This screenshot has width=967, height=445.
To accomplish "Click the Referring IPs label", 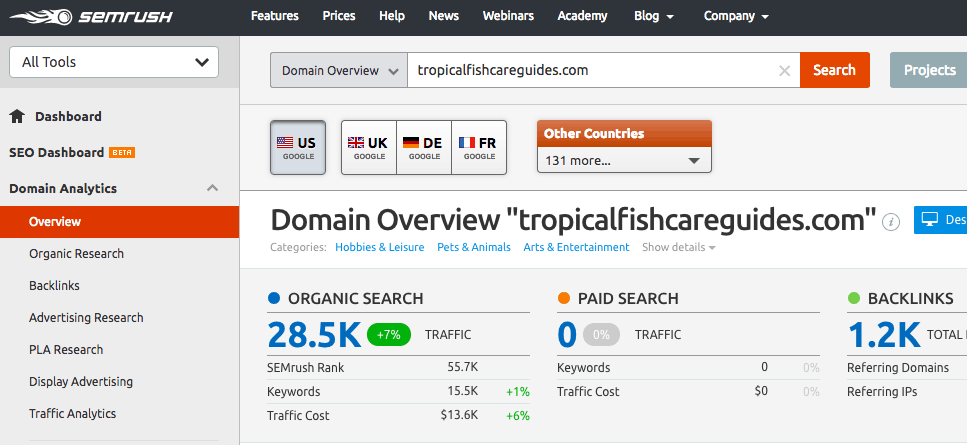I will click(882, 391).
